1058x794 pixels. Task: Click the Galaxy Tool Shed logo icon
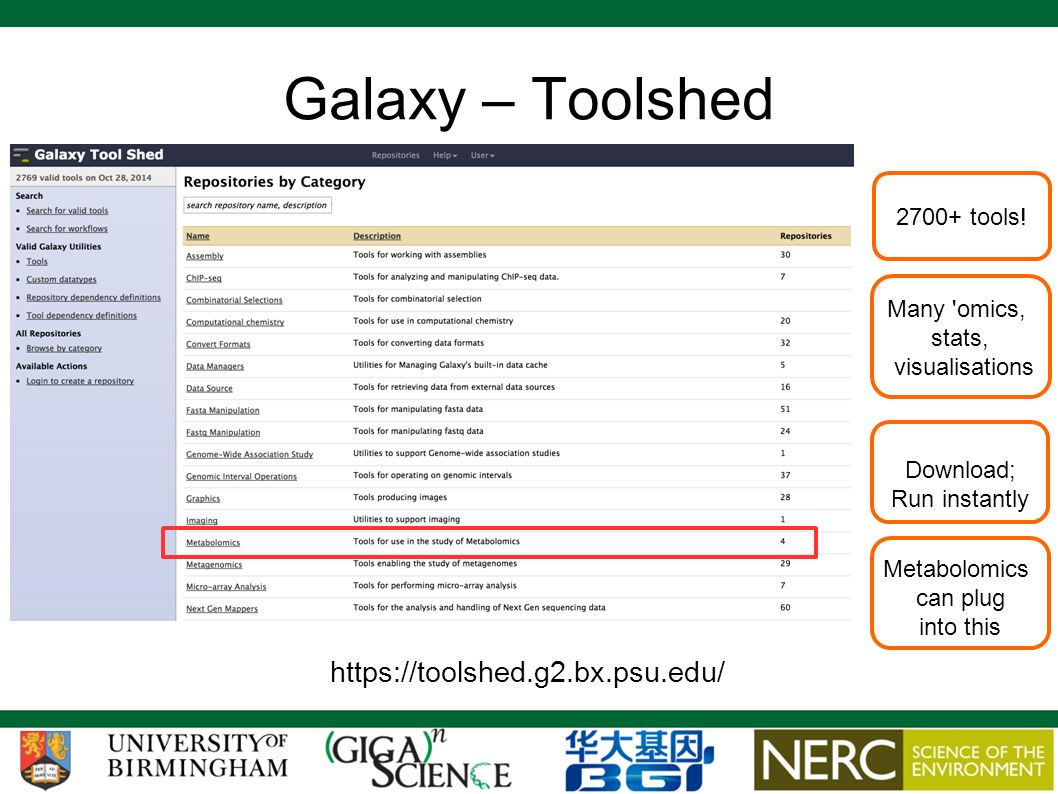pyautogui.click(x=22, y=155)
